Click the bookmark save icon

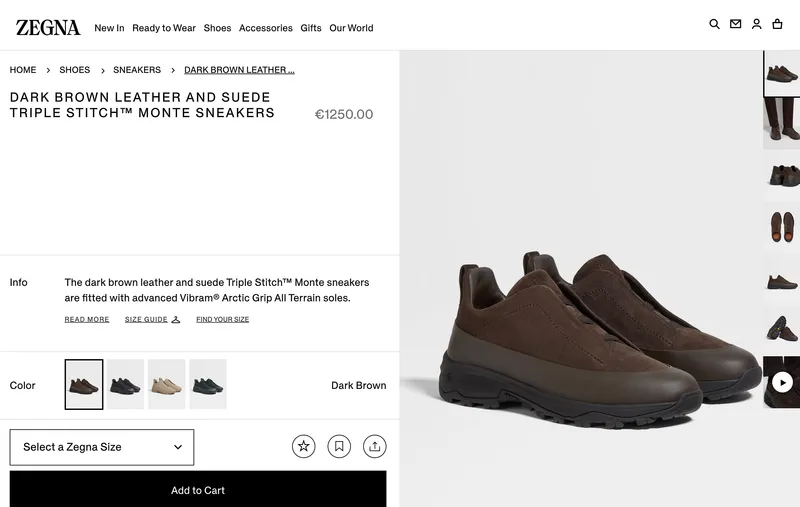(x=339, y=446)
